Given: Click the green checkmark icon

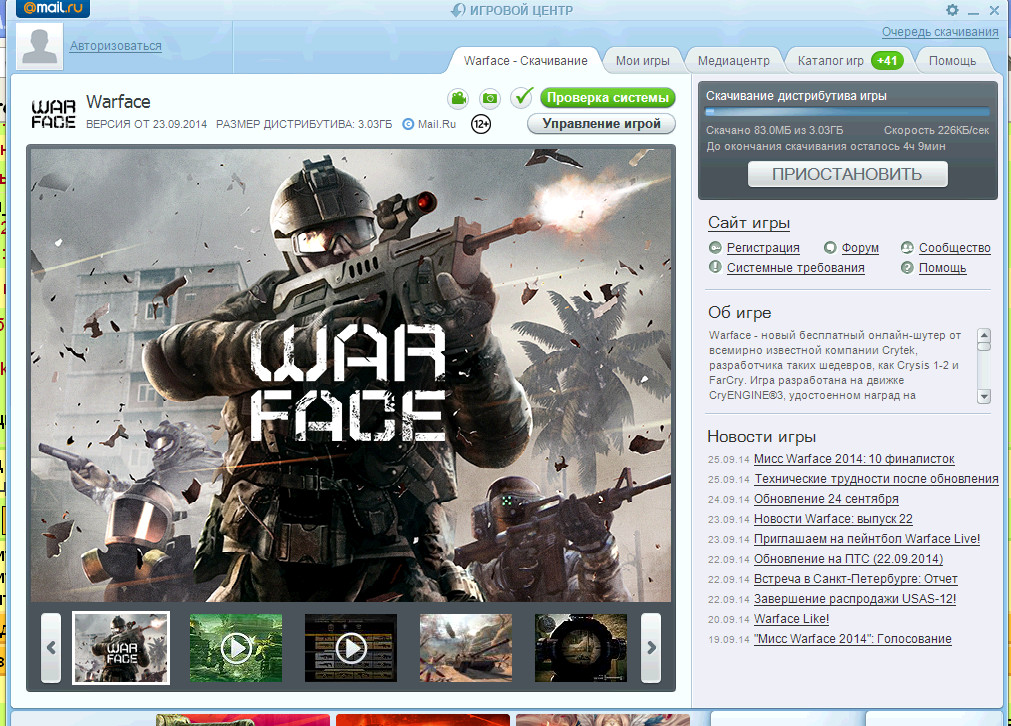Looking at the screenshot, I should tap(522, 97).
